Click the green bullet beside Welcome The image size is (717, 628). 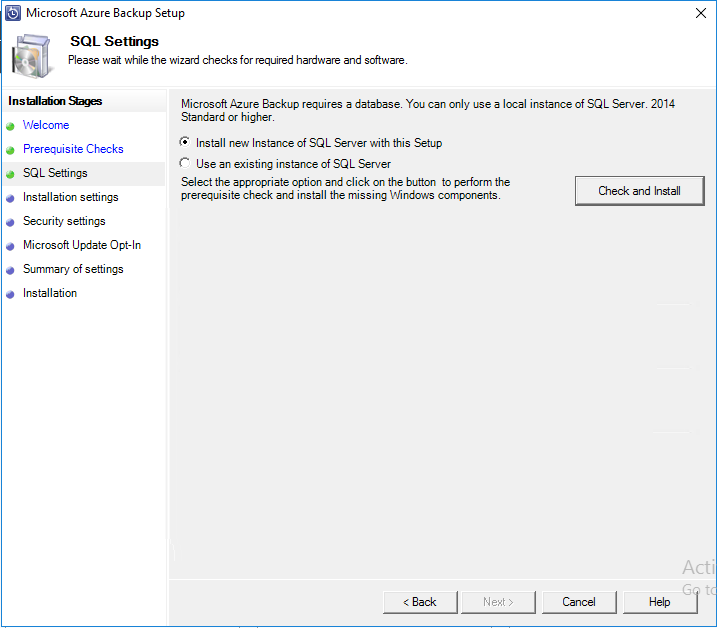point(10,126)
